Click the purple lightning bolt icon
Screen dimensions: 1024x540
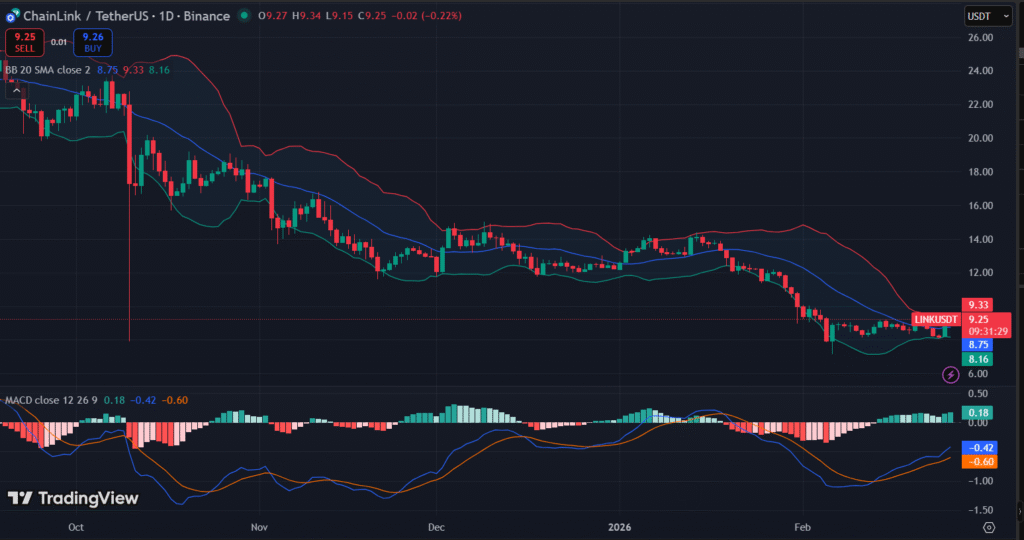tap(950, 375)
